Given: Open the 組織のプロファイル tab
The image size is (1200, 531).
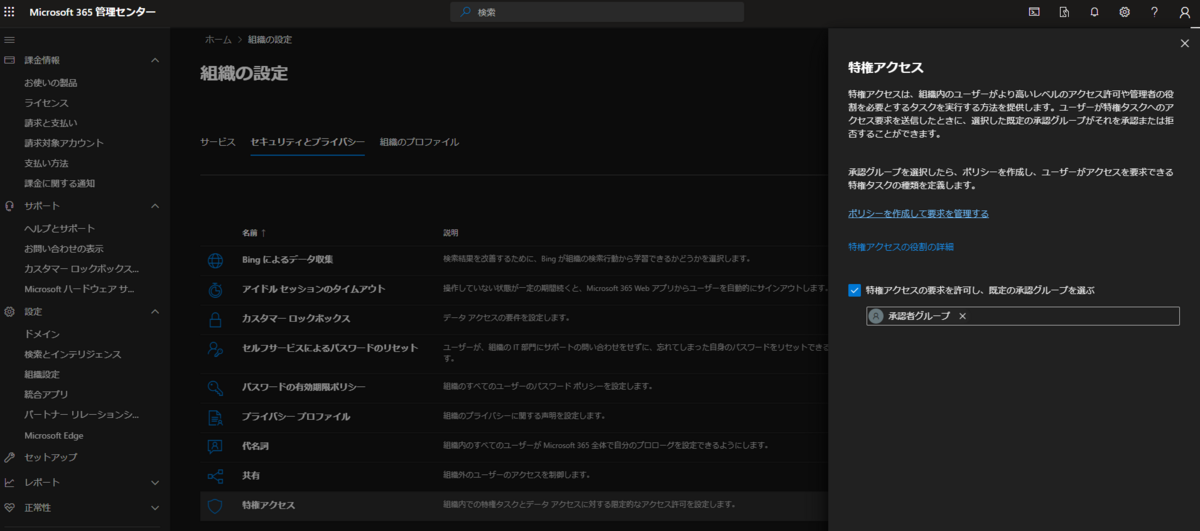Looking at the screenshot, I should [x=419, y=142].
